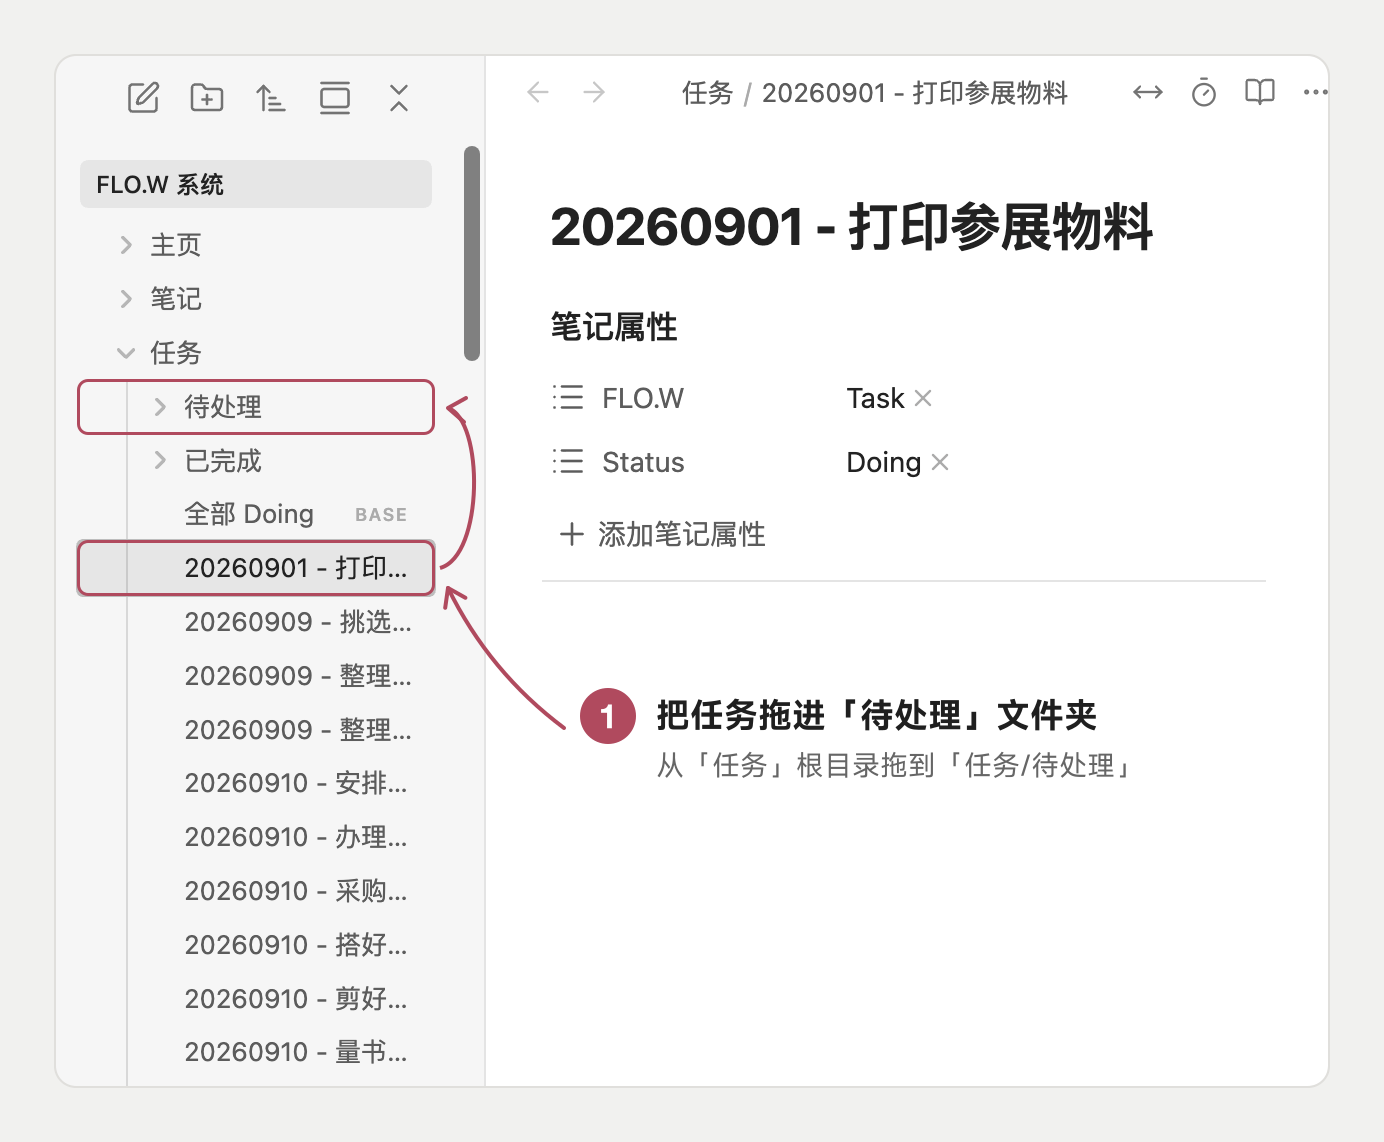
Task: Click the sidebar vertical scrollbar
Action: click(472, 253)
